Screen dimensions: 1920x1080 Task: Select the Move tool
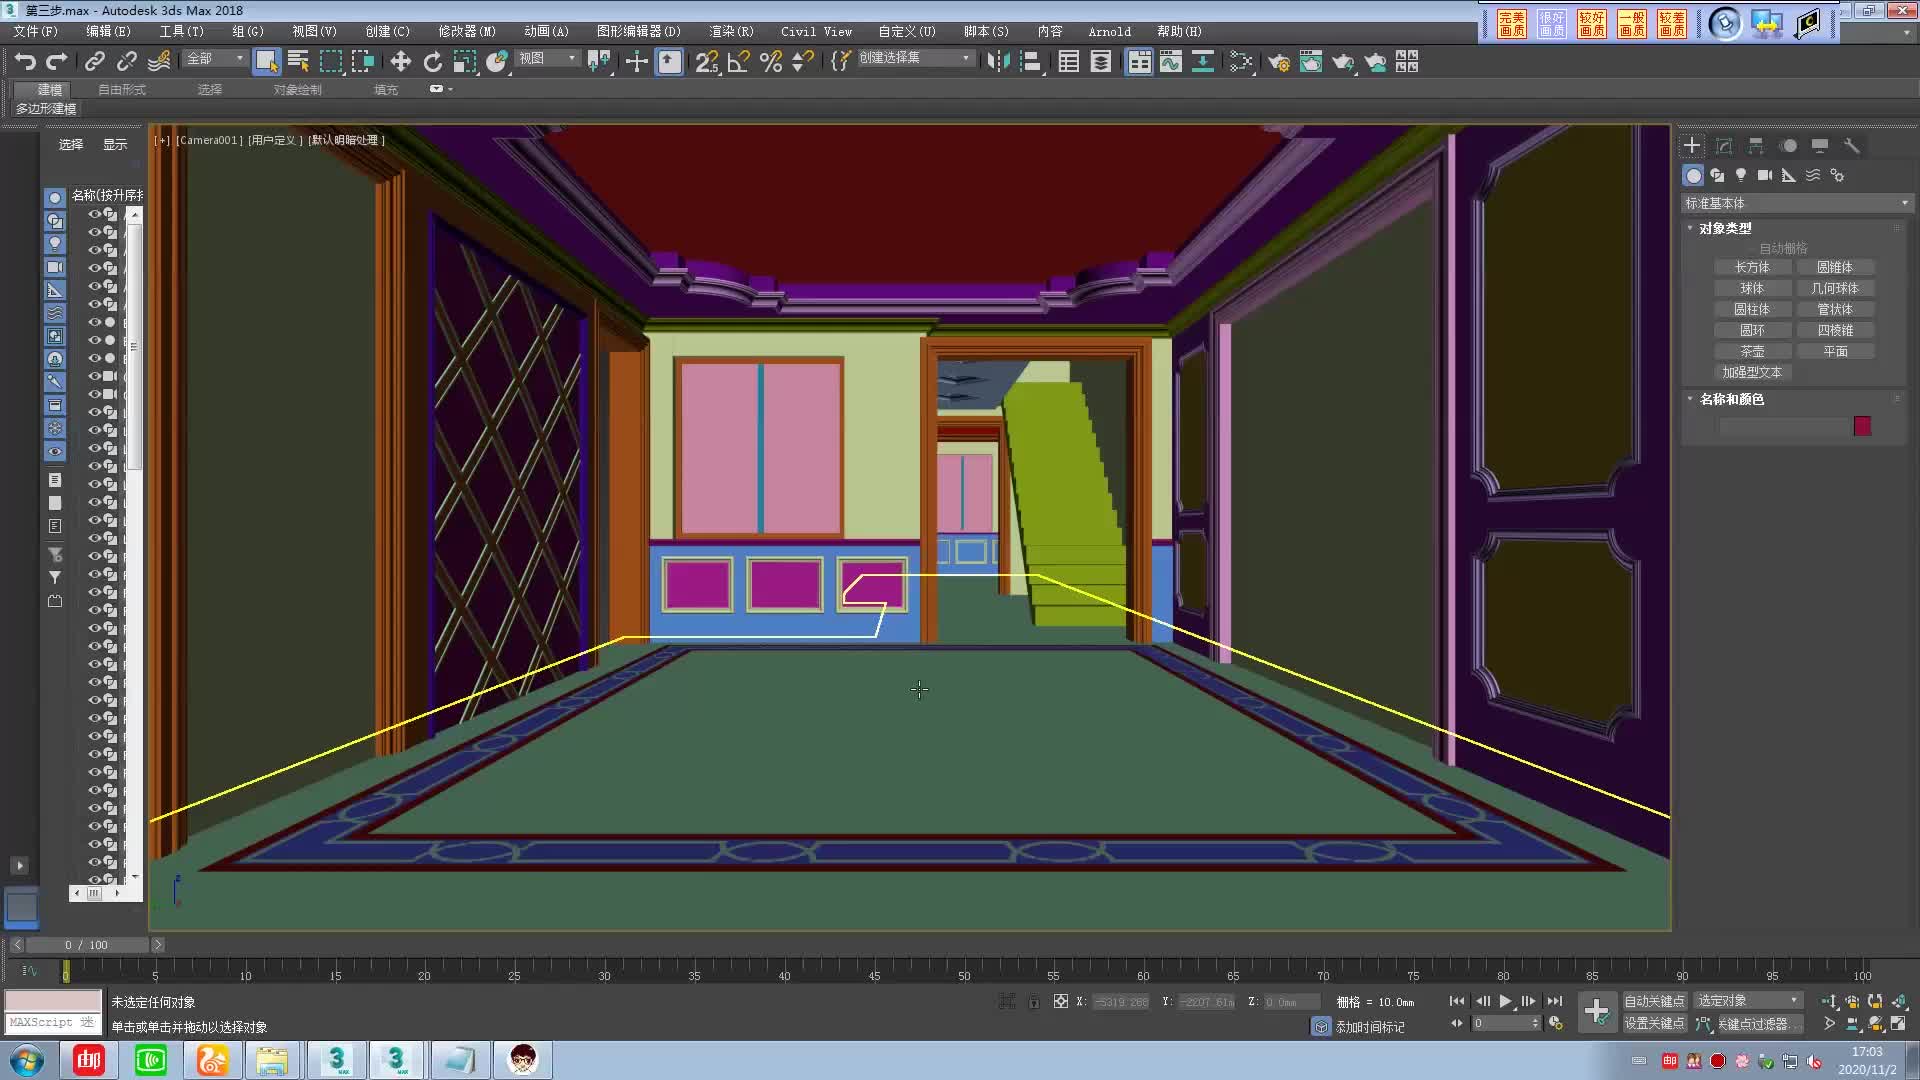(x=400, y=62)
